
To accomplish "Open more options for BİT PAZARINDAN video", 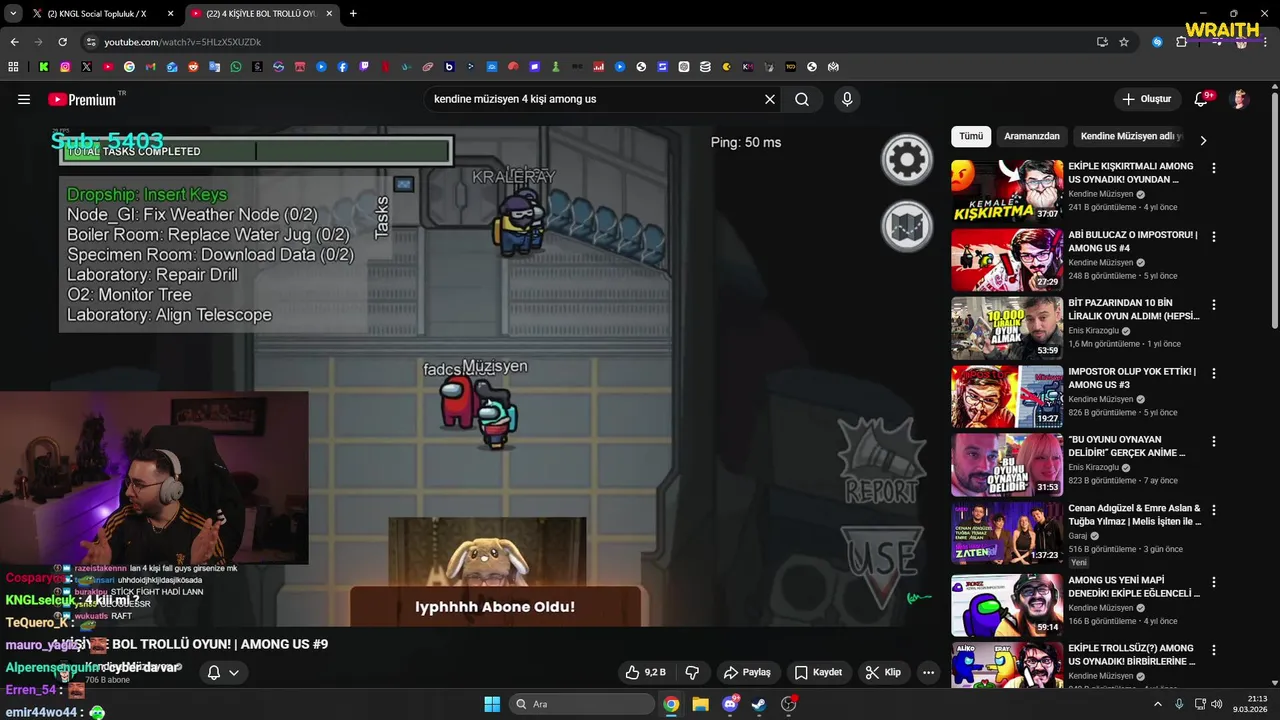I will coord(1214,305).
